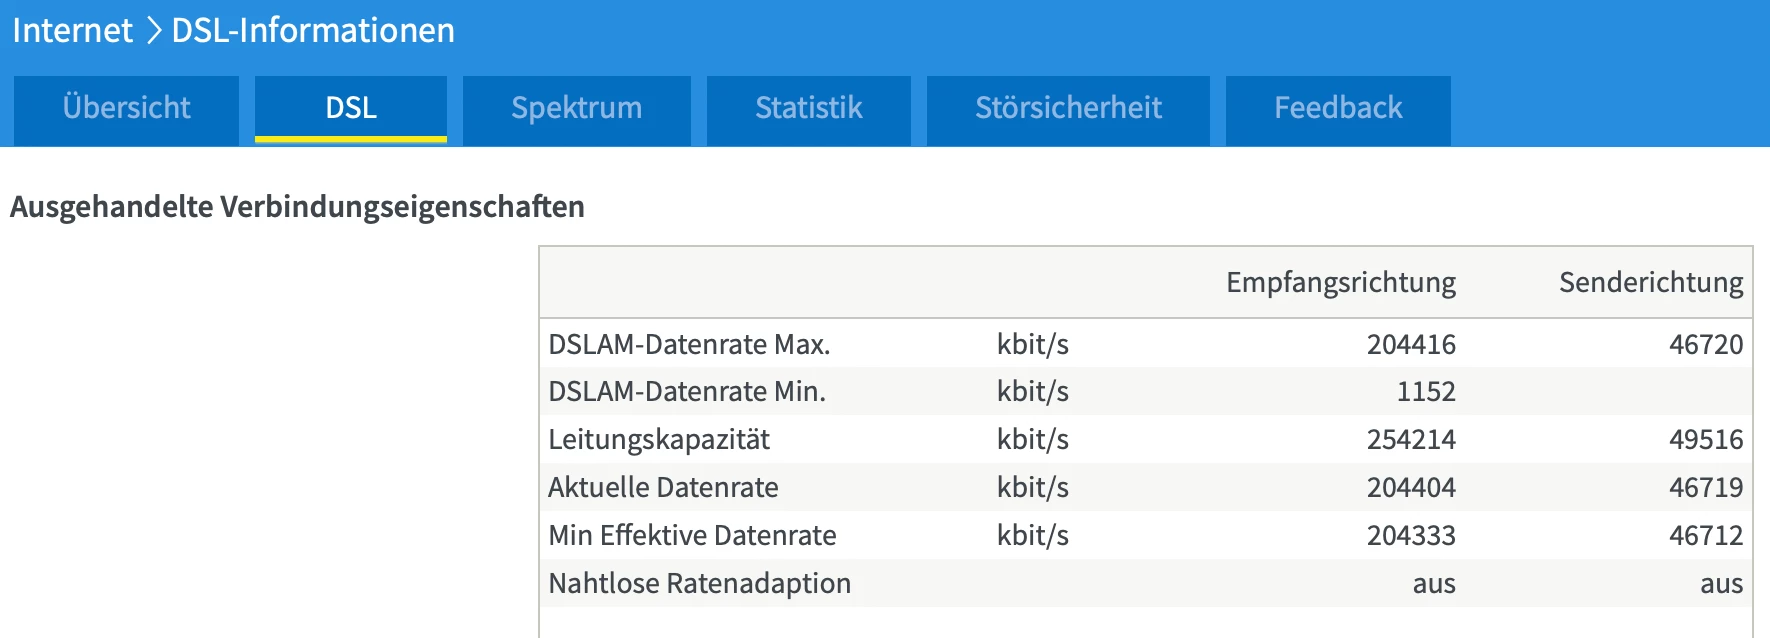Click the Leitungskapazität row label
The image size is (1770, 638).
click(x=659, y=440)
